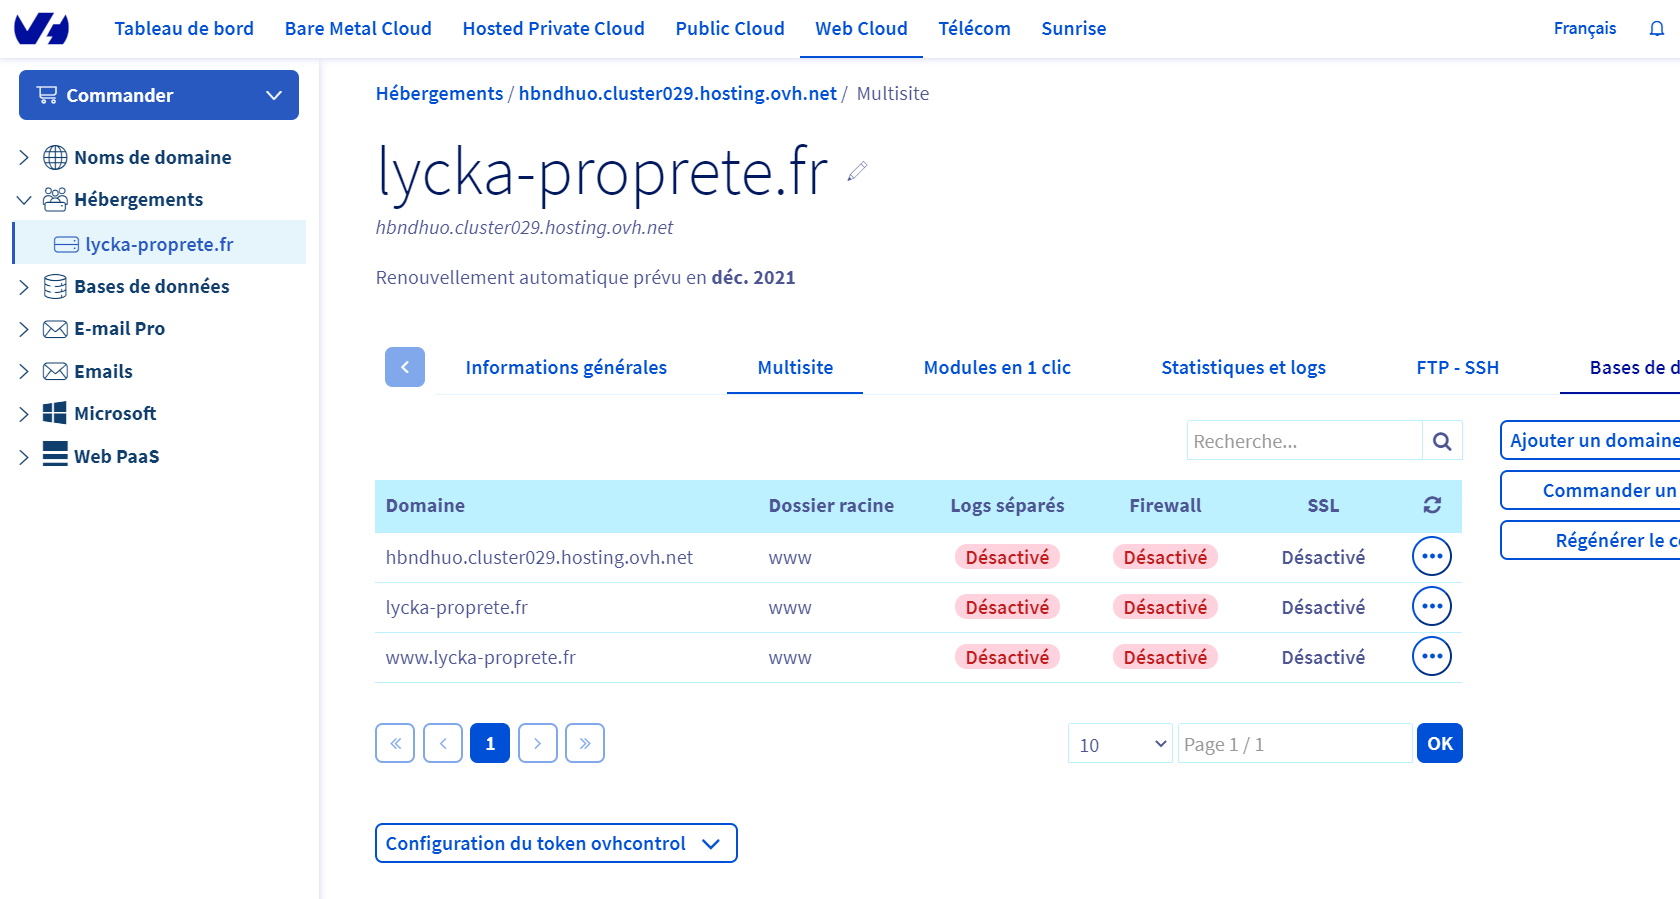Click the OVH logo icon

click(x=41, y=29)
